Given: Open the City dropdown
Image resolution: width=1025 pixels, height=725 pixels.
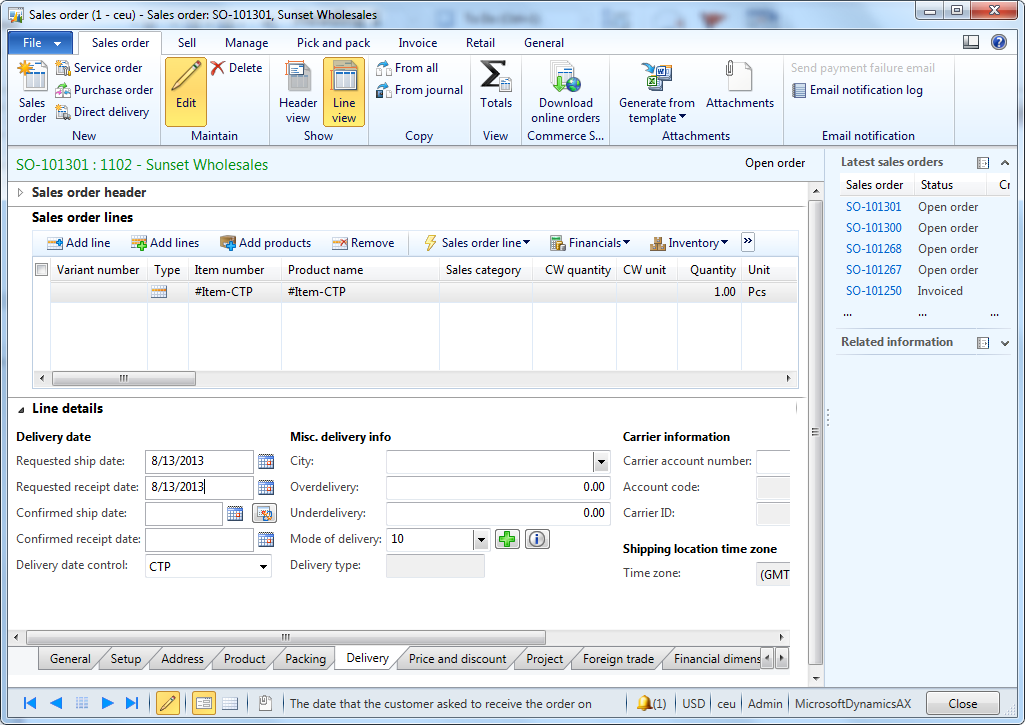Looking at the screenshot, I should [601, 462].
